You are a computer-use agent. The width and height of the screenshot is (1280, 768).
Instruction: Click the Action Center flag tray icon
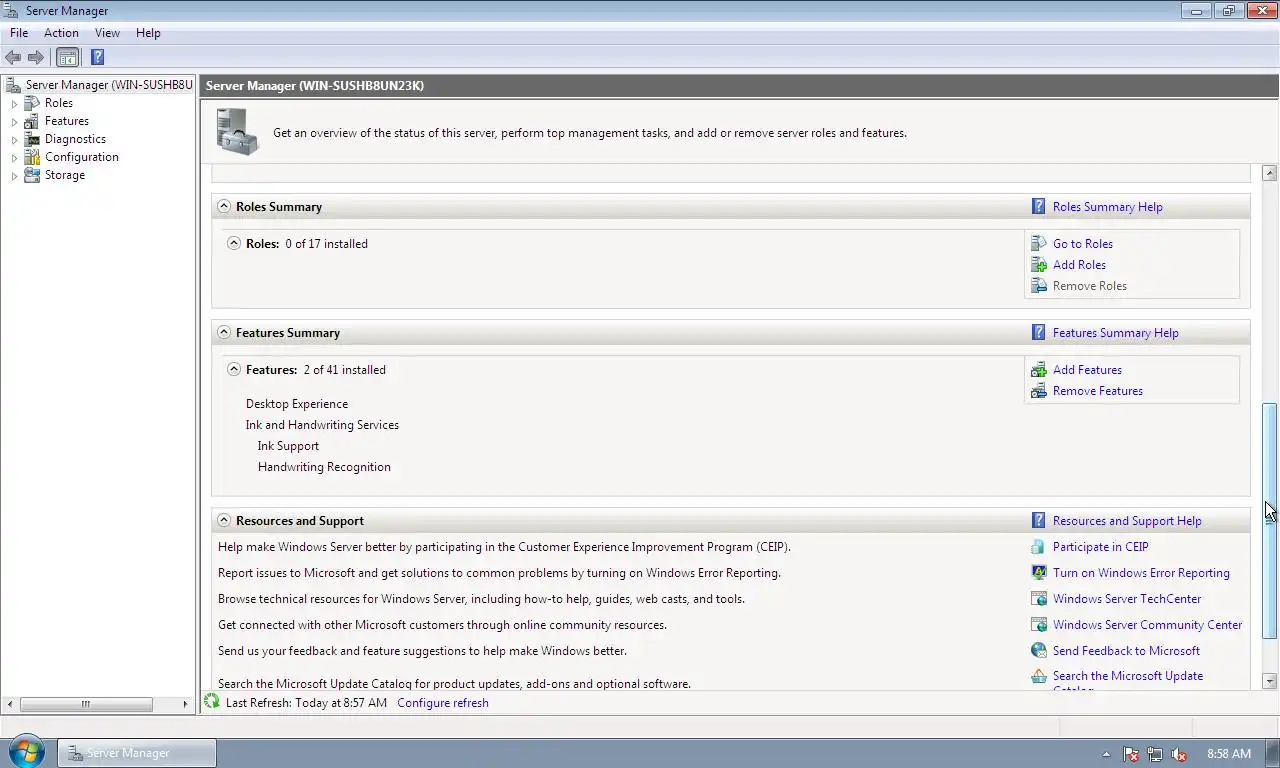pyautogui.click(x=1131, y=754)
